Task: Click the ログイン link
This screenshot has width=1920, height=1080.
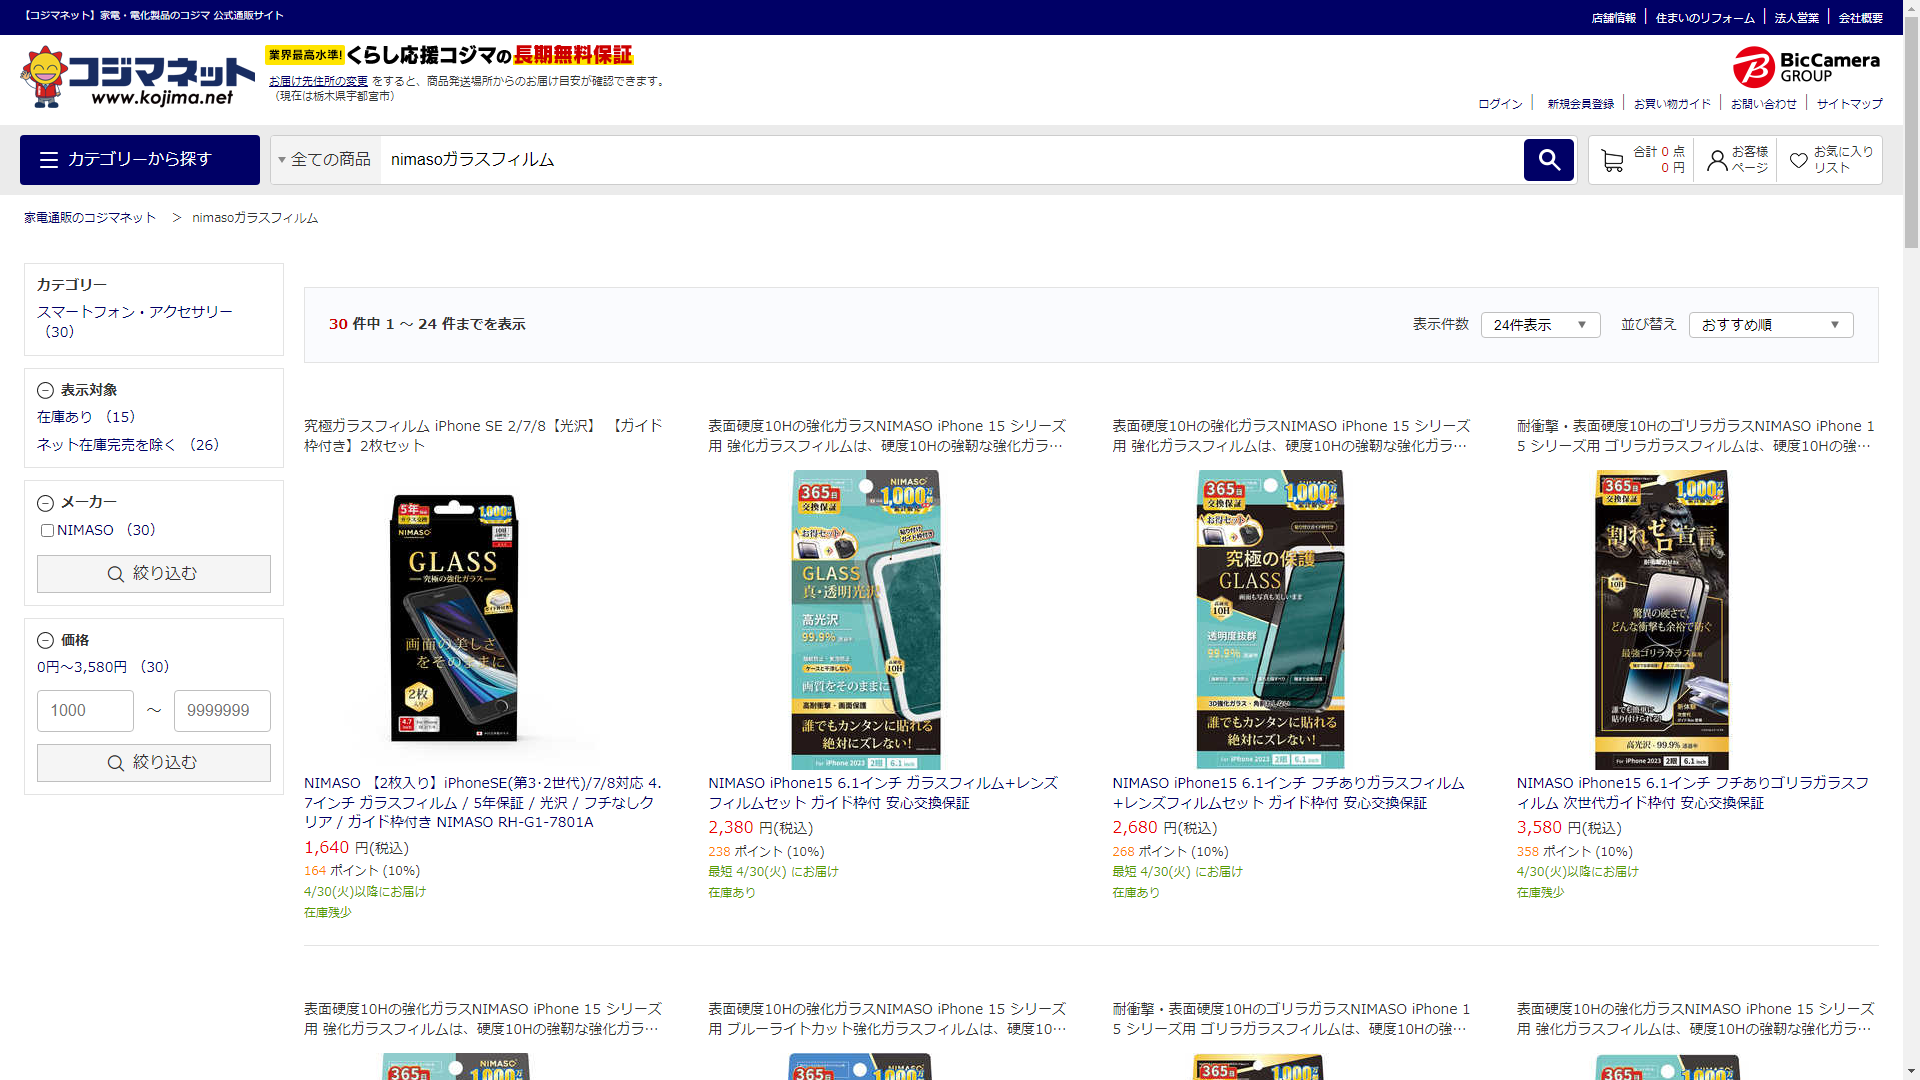Action: [x=1500, y=104]
